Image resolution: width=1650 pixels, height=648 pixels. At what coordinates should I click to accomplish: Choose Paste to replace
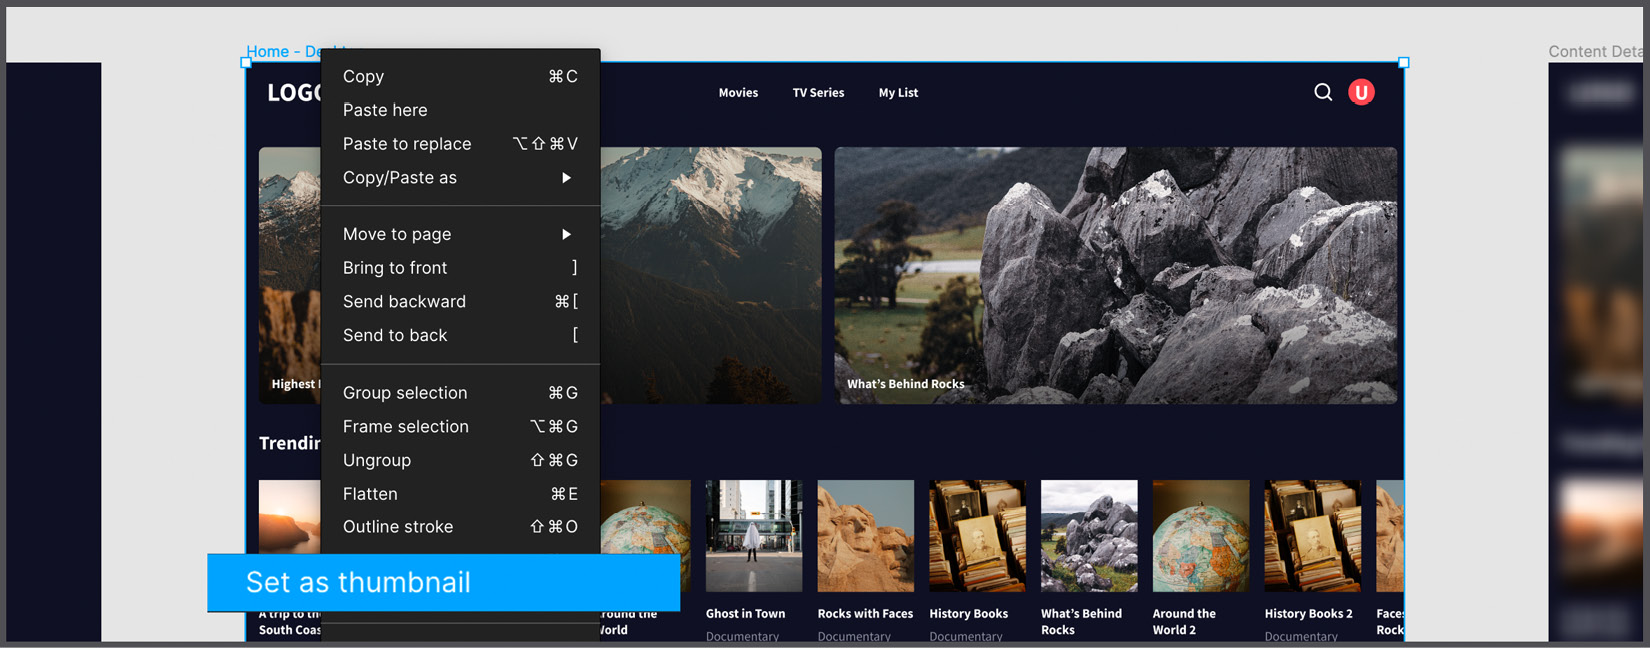(x=460, y=144)
